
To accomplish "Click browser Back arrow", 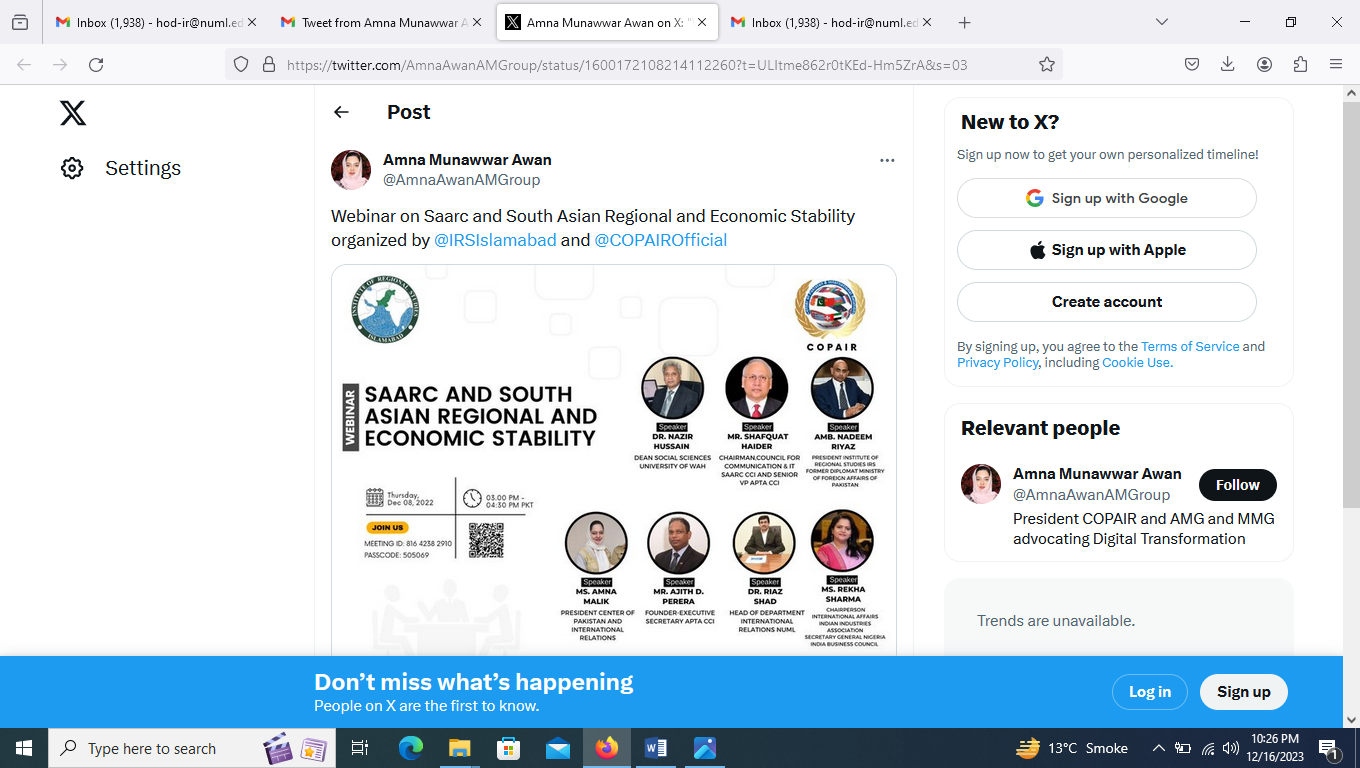I will click(24, 64).
